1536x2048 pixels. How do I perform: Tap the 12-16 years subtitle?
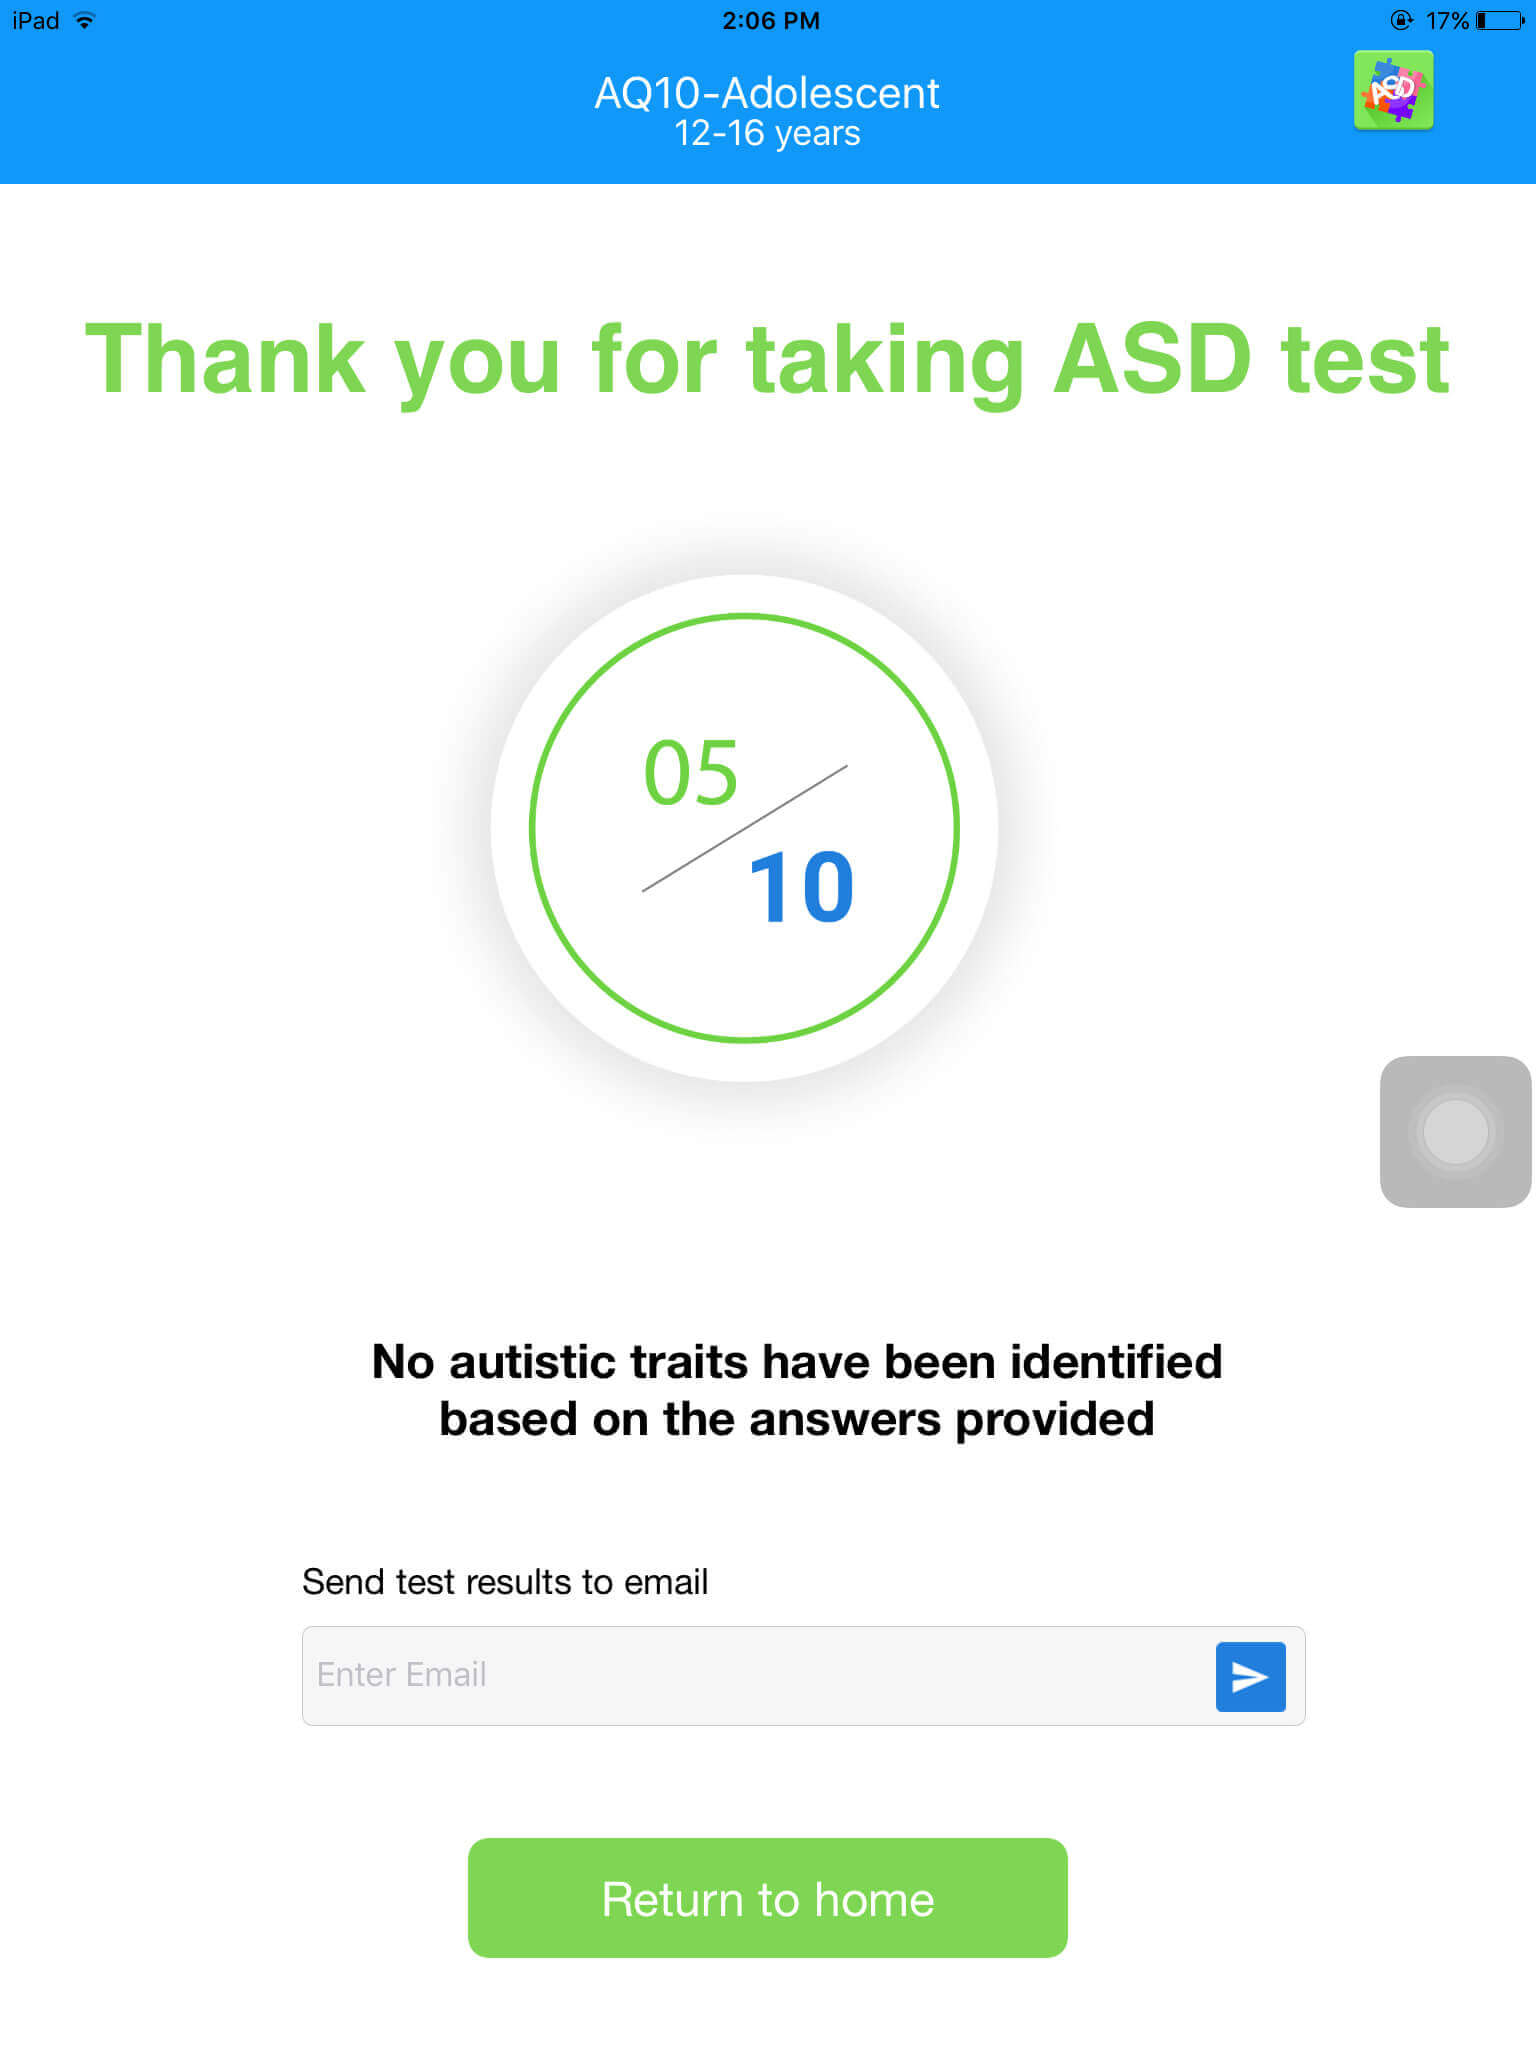767,134
